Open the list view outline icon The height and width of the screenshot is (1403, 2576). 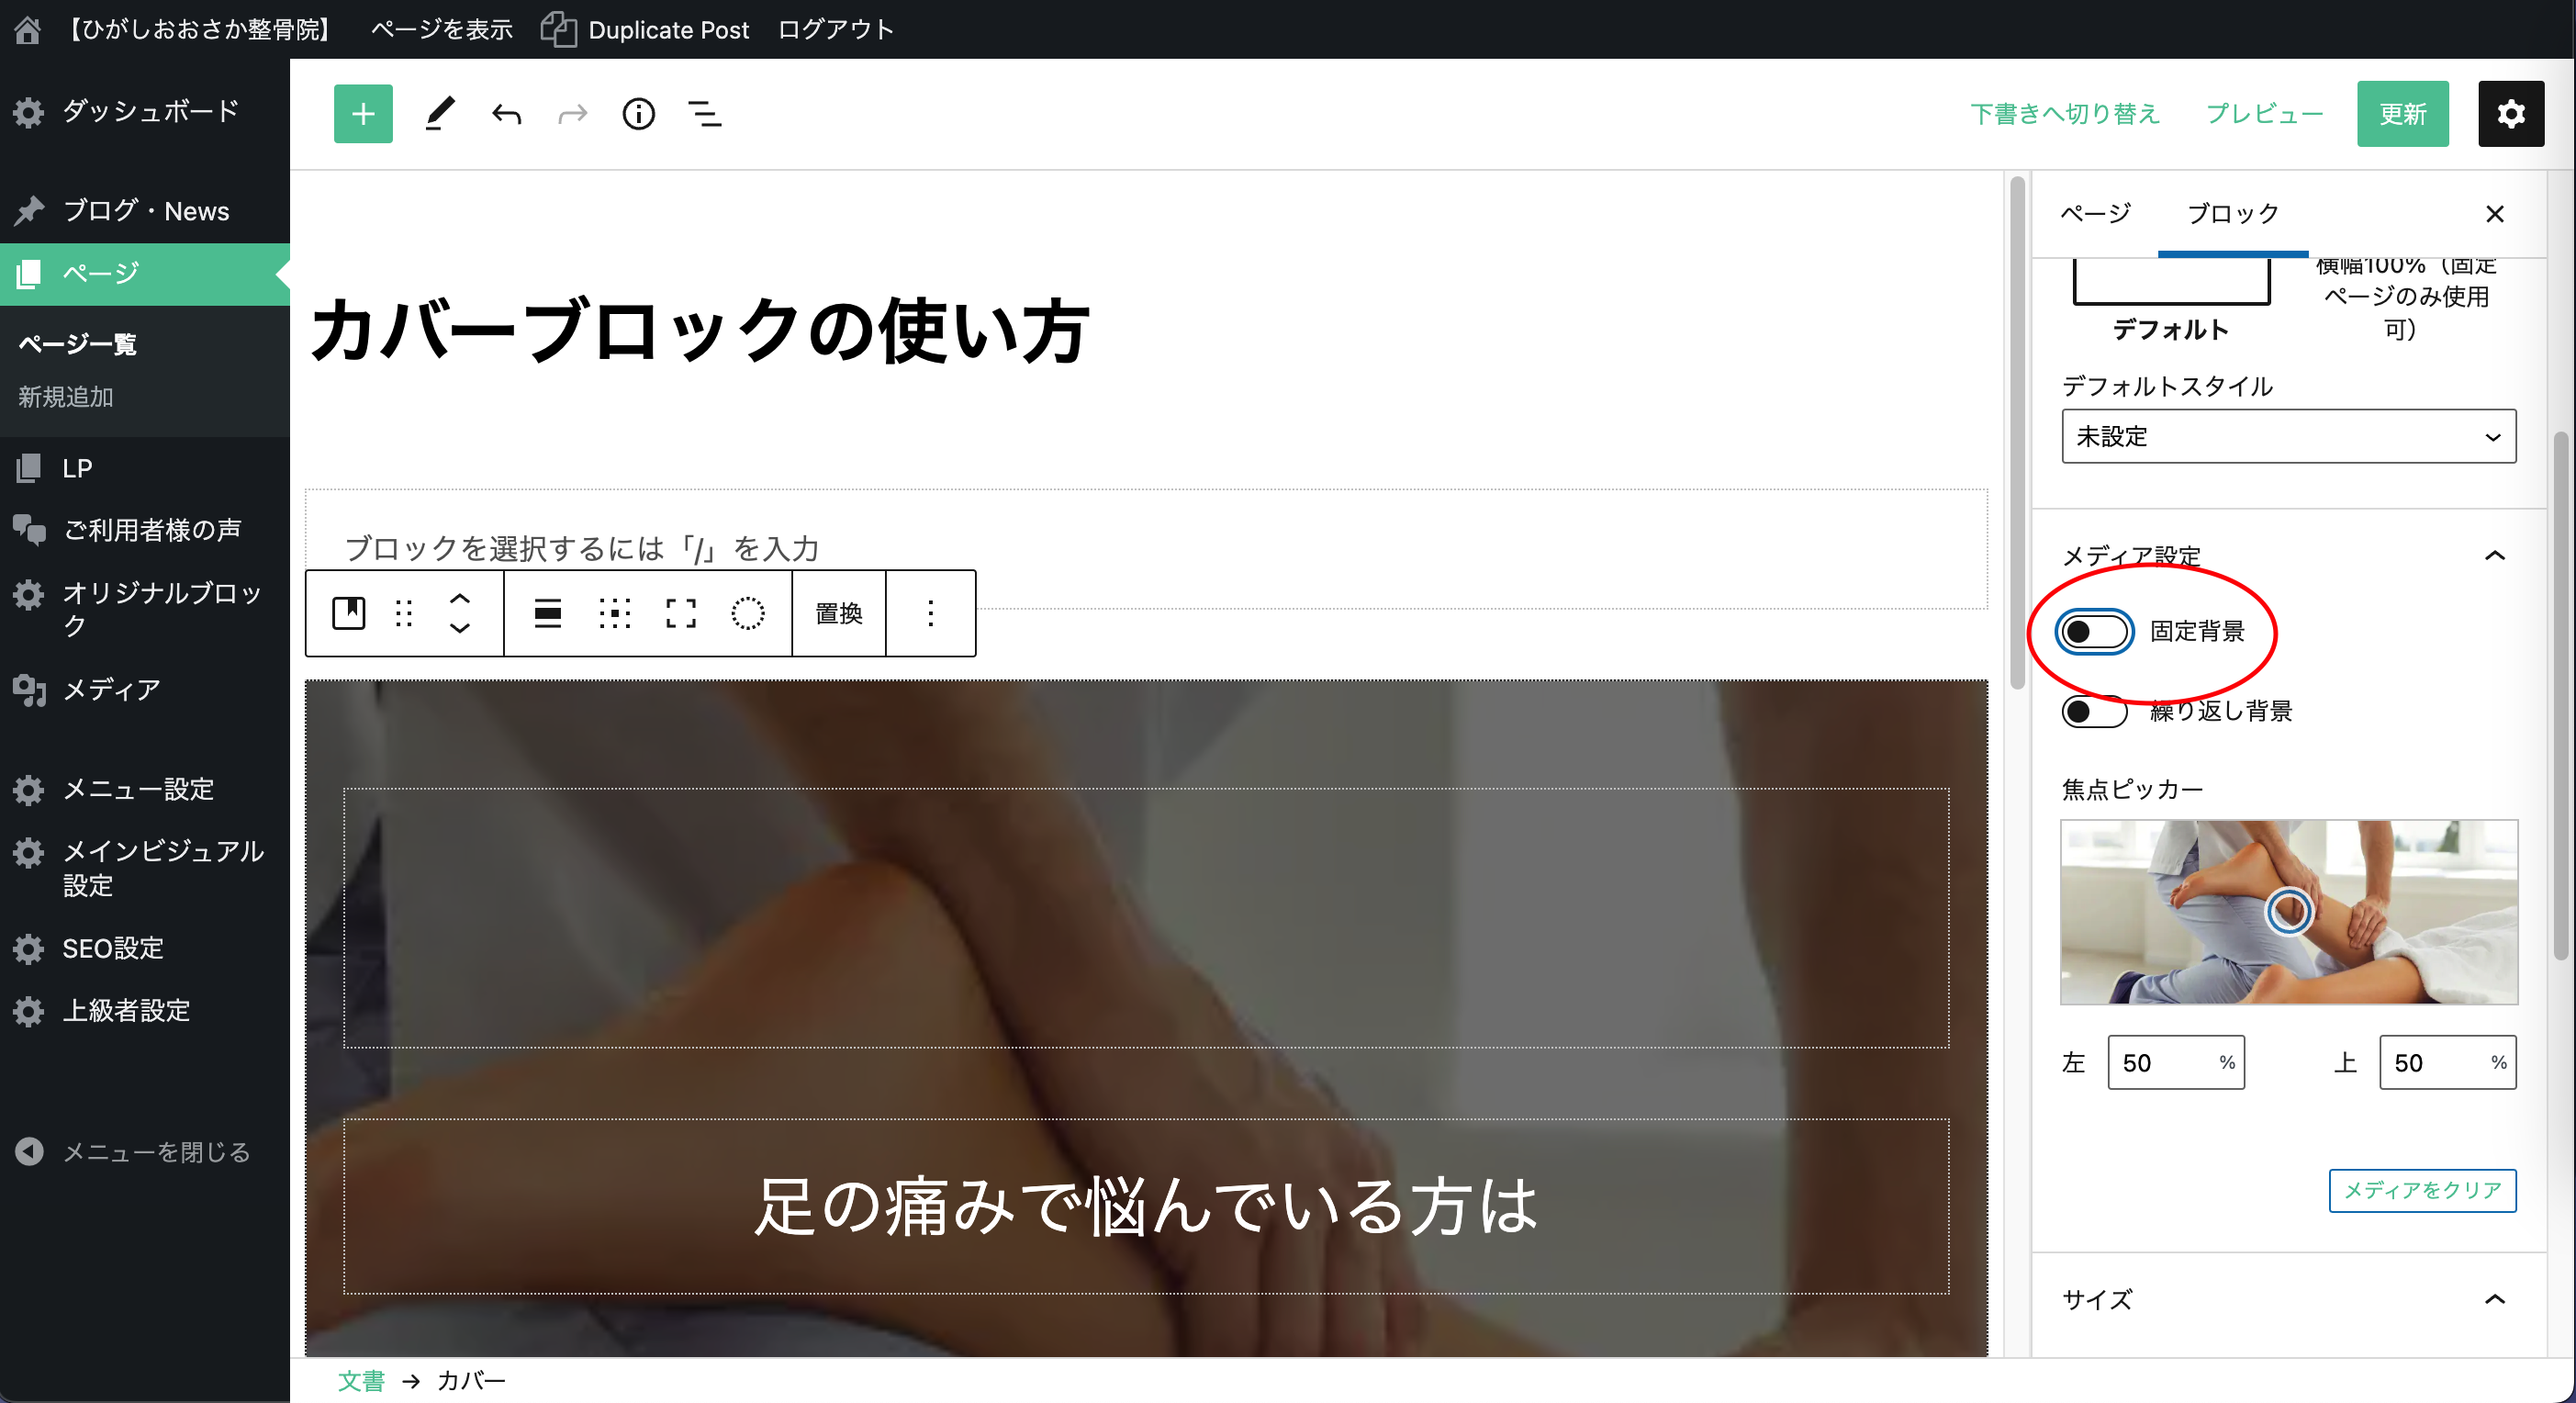click(x=704, y=114)
